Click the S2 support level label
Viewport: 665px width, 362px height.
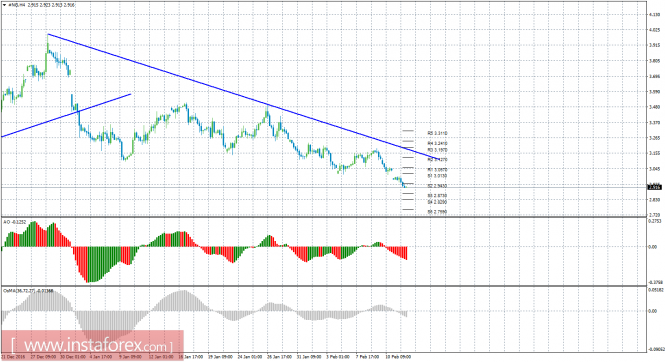point(437,186)
